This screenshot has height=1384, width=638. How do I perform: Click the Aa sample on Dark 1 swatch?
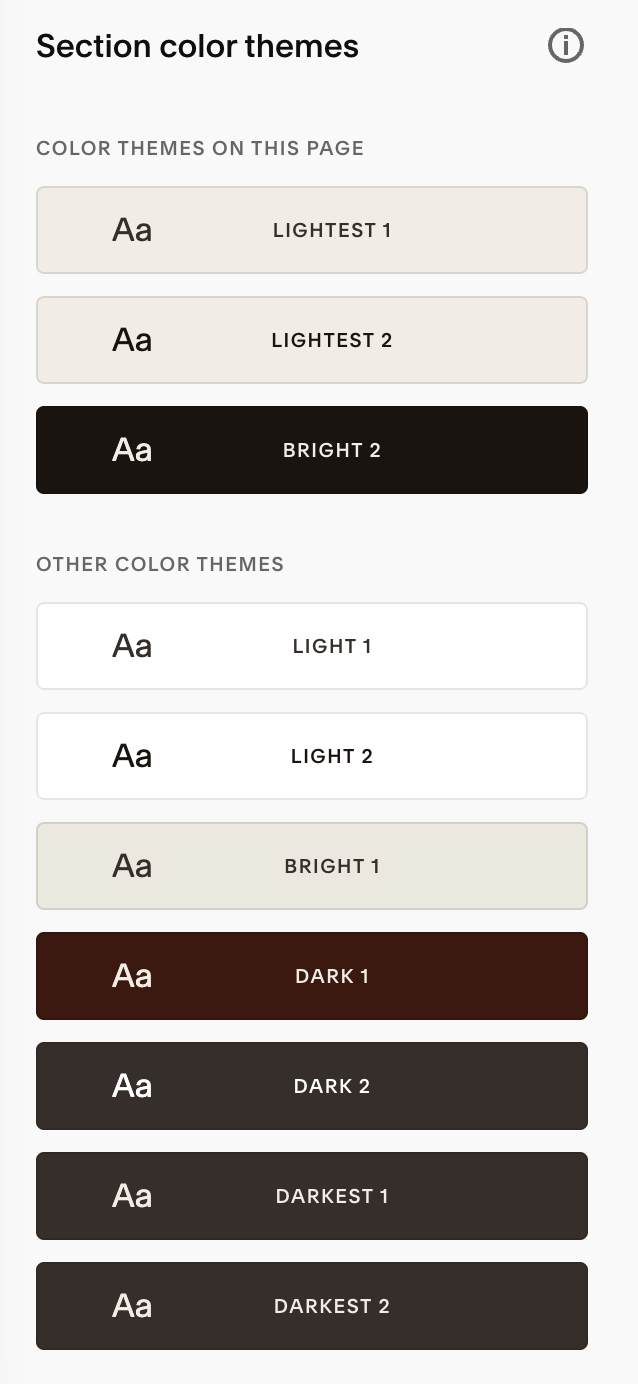coord(132,976)
